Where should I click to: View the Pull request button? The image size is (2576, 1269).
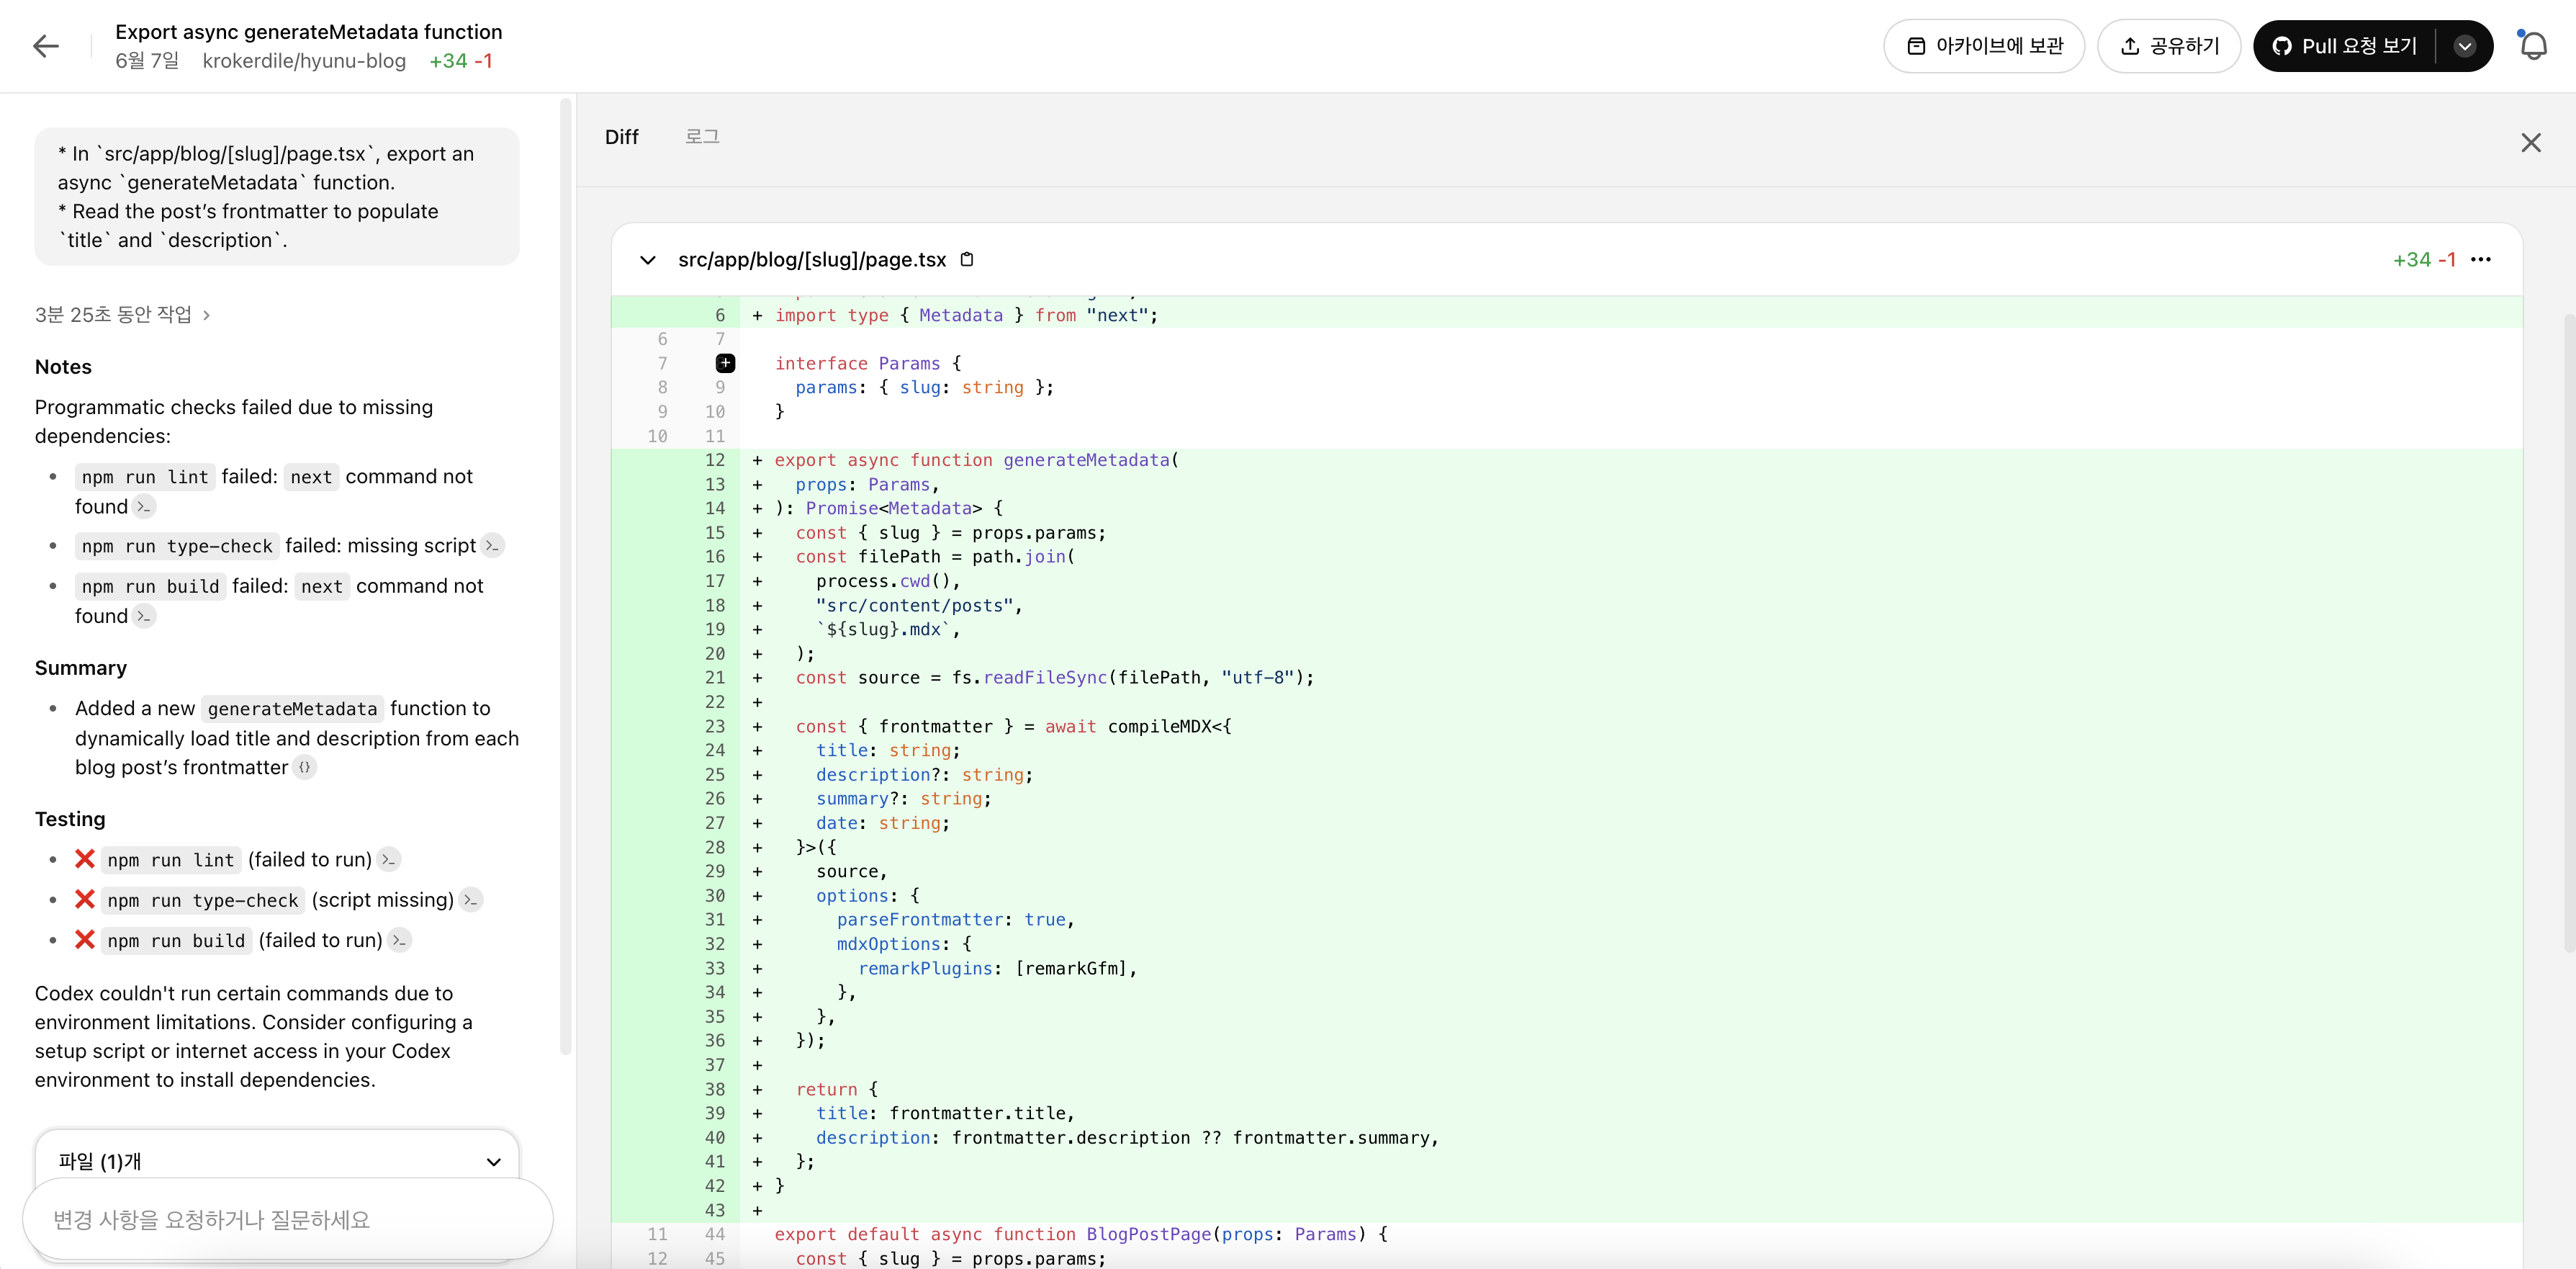(x=2345, y=46)
